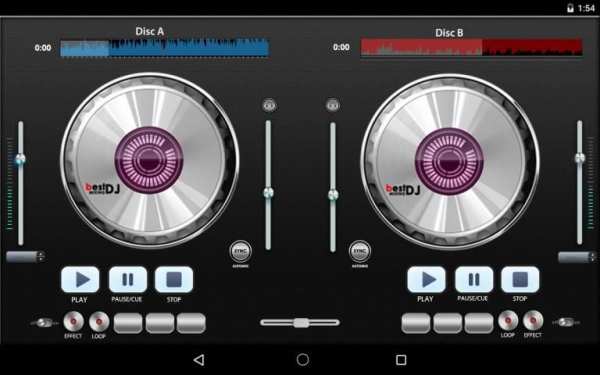
Task: Tap the battery icon in status bar
Action: click(570, 8)
